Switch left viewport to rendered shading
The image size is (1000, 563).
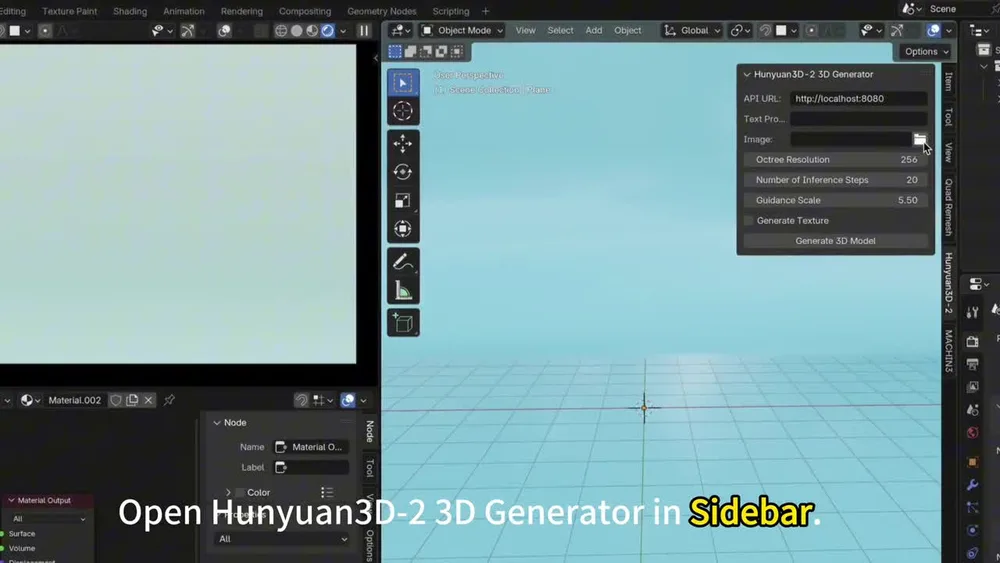click(x=327, y=31)
